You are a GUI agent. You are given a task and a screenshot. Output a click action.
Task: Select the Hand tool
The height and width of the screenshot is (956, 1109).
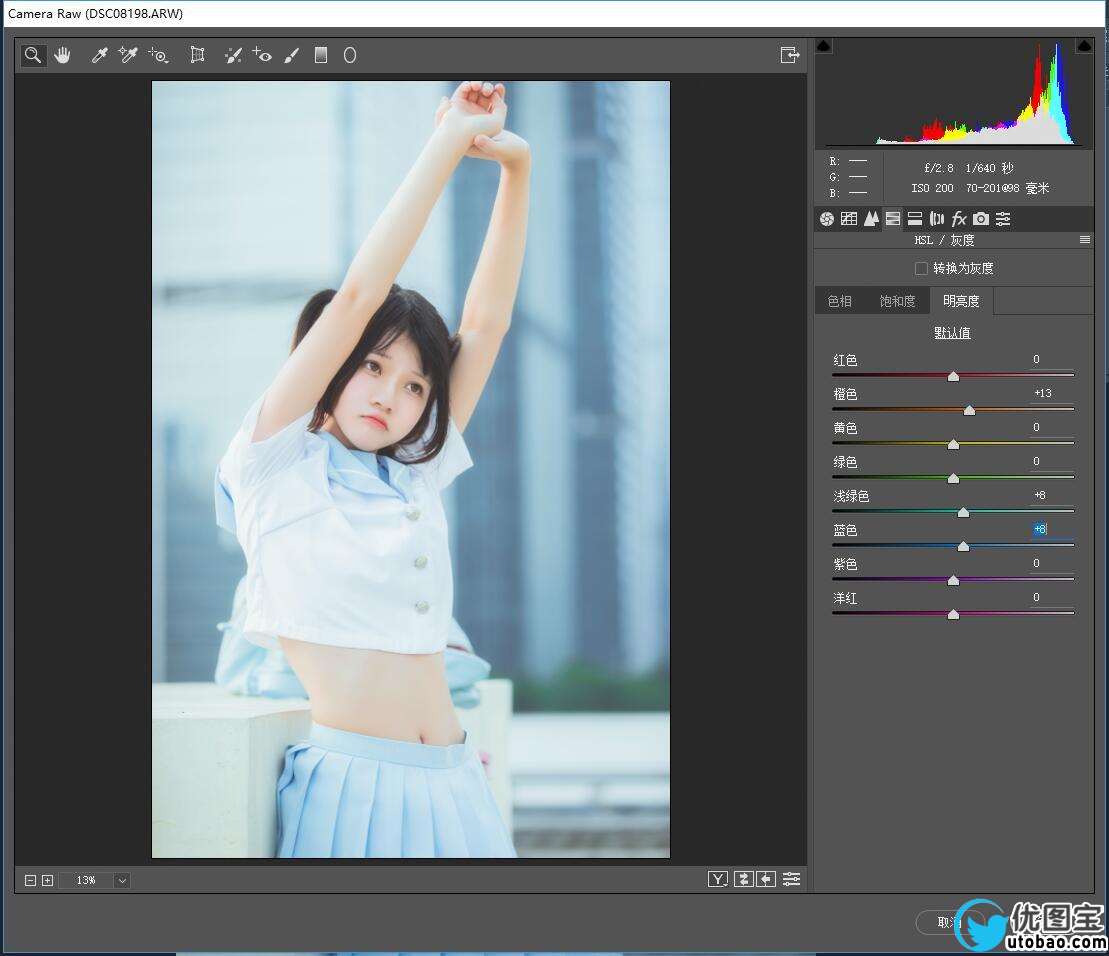tap(62, 55)
